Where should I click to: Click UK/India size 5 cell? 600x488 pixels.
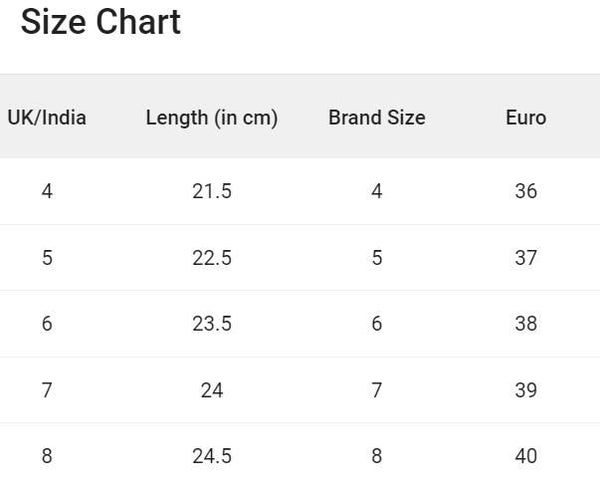[x=47, y=258]
